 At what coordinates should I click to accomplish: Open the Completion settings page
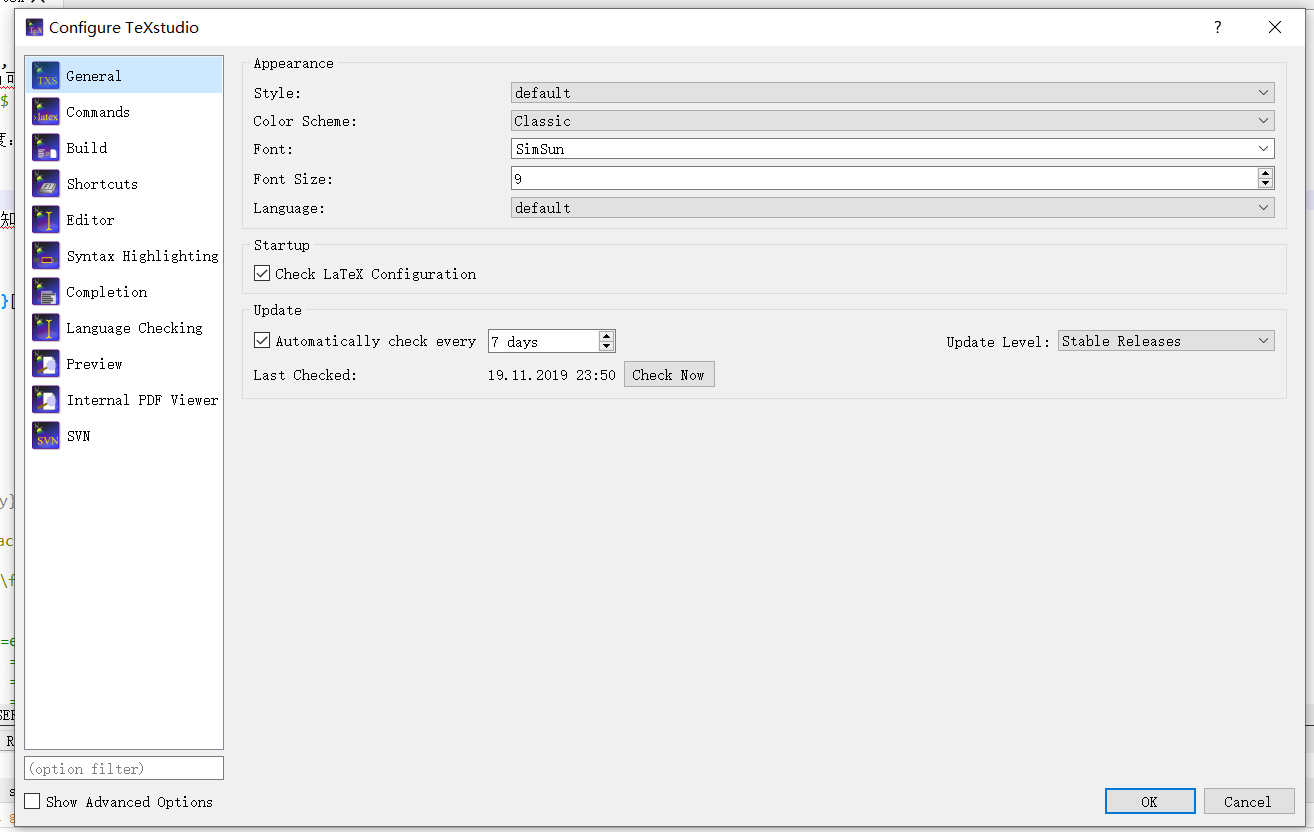[x=124, y=292]
